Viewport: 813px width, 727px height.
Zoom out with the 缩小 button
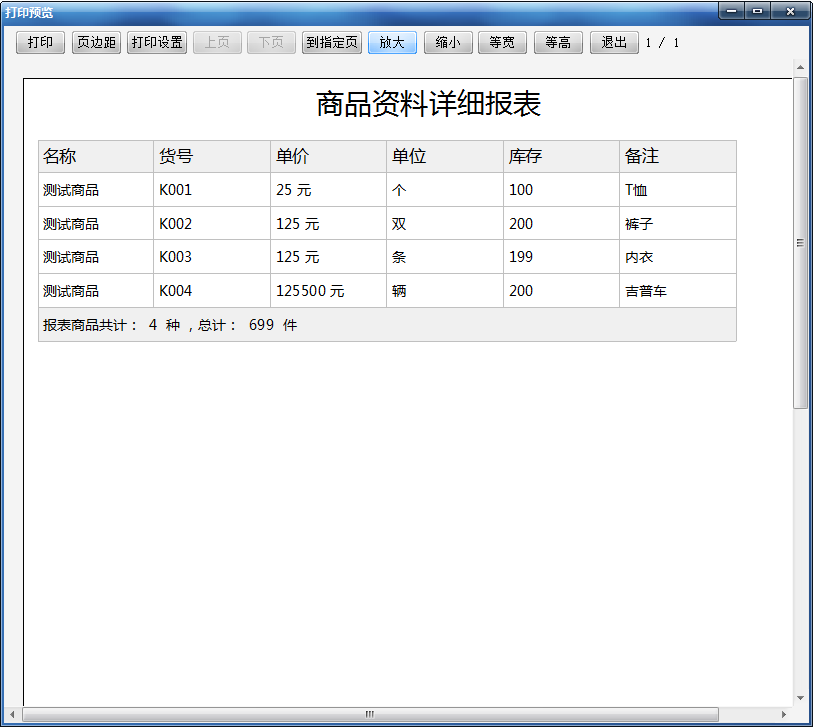(x=448, y=43)
